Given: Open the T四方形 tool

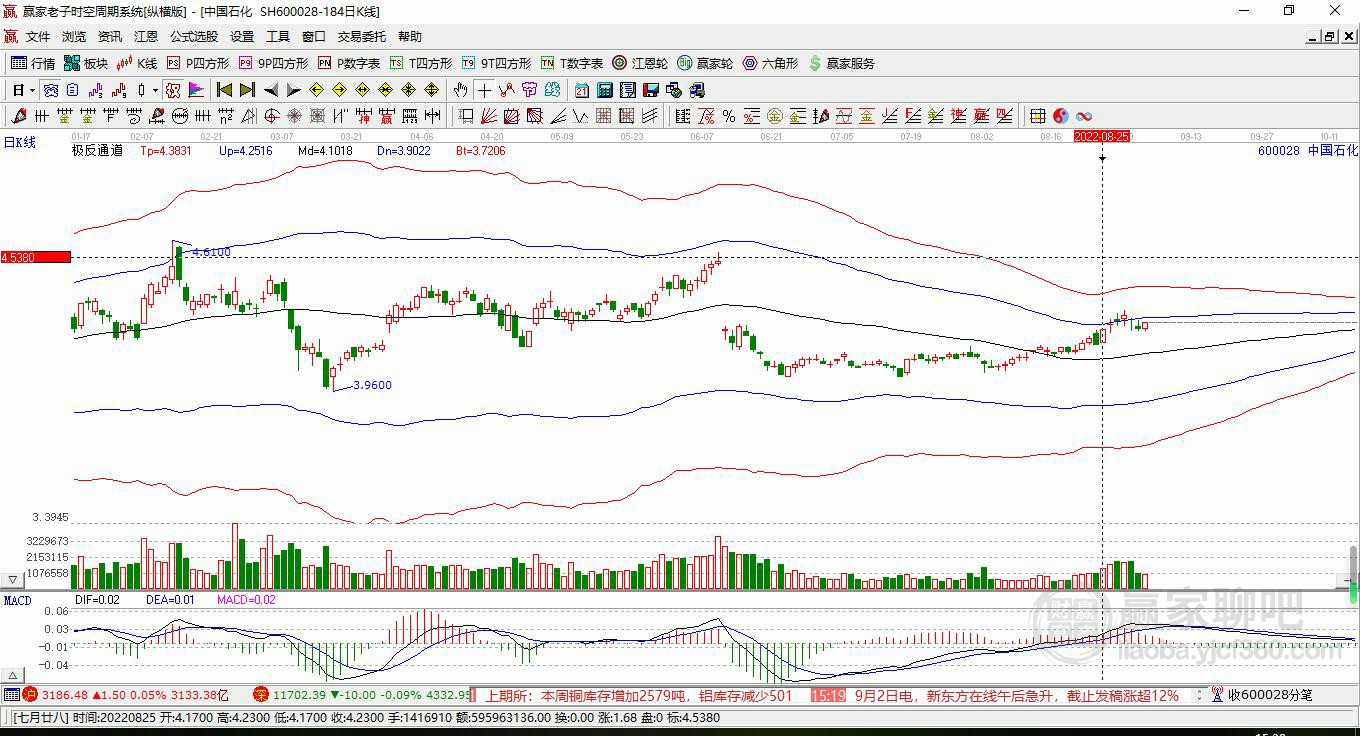Looking at the screenshot, I should tap(421, 63).
